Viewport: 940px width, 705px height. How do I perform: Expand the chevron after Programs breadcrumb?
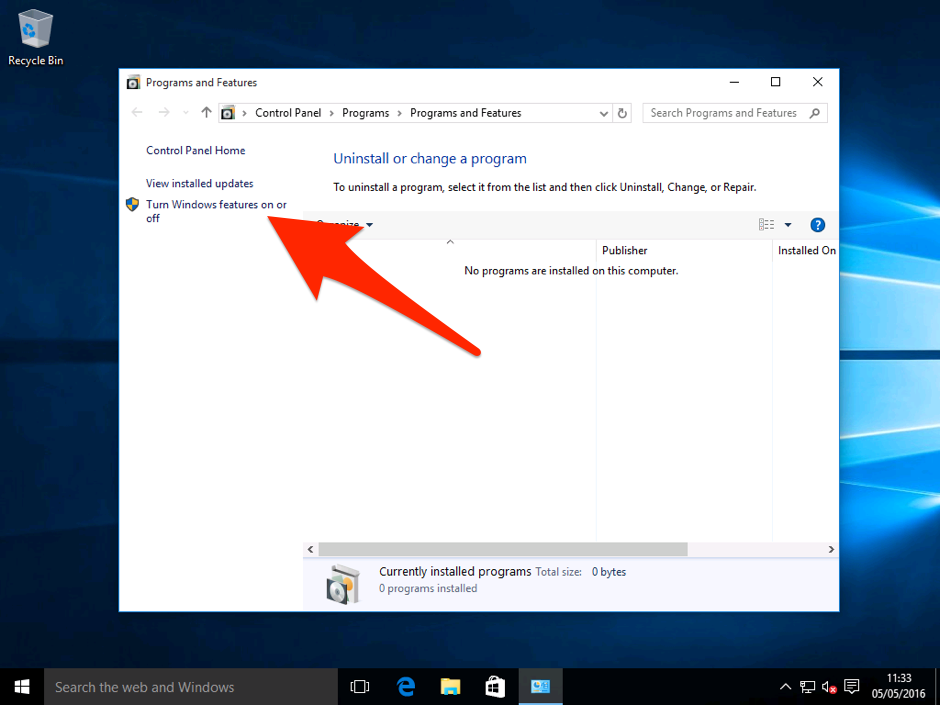click(x=400, y=113)
